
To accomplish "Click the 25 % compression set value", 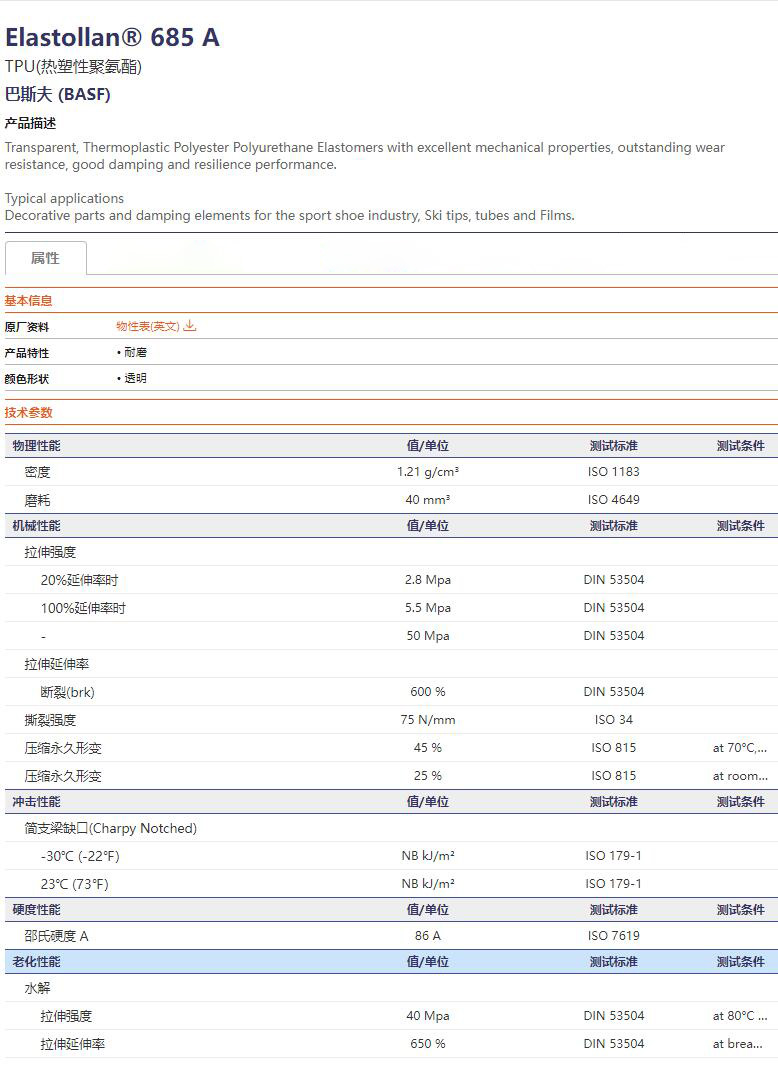I will [428, 776].
